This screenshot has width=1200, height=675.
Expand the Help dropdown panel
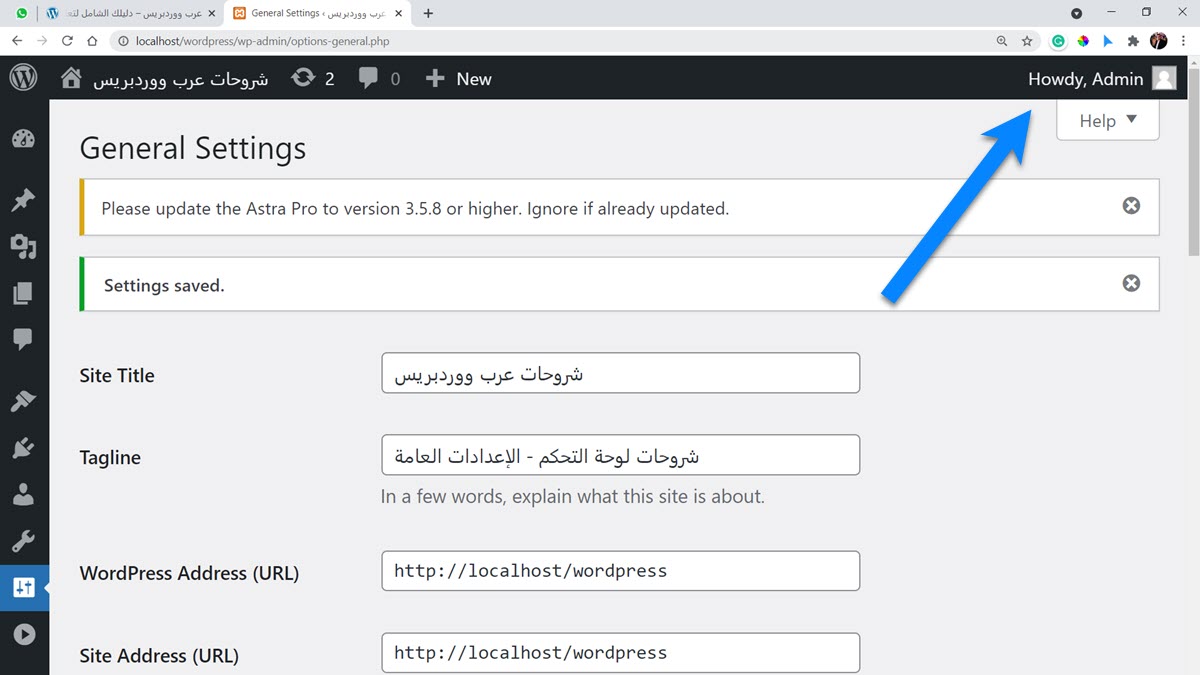pos(1108,120)
